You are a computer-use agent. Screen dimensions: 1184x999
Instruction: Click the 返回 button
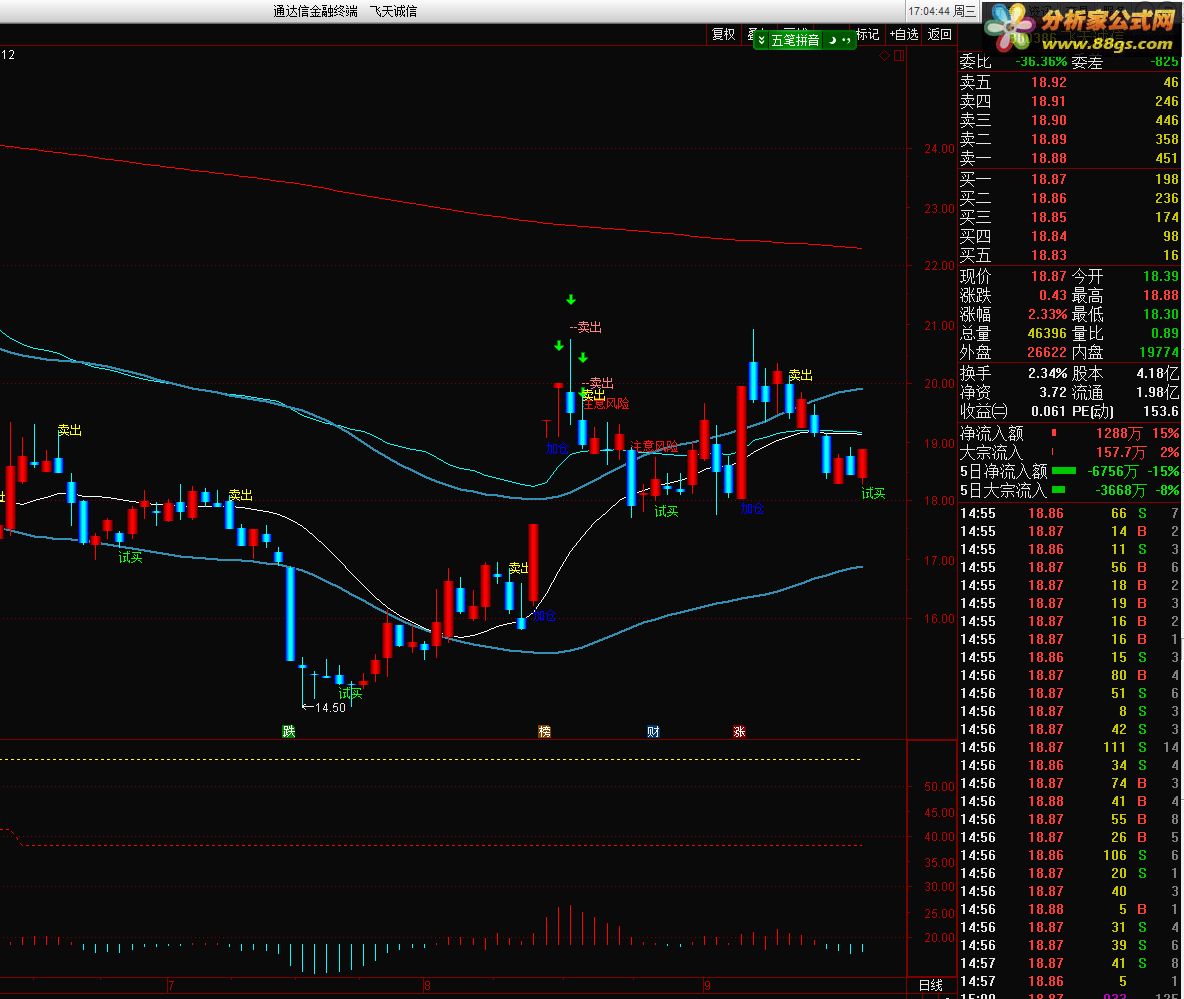[939, 34]
